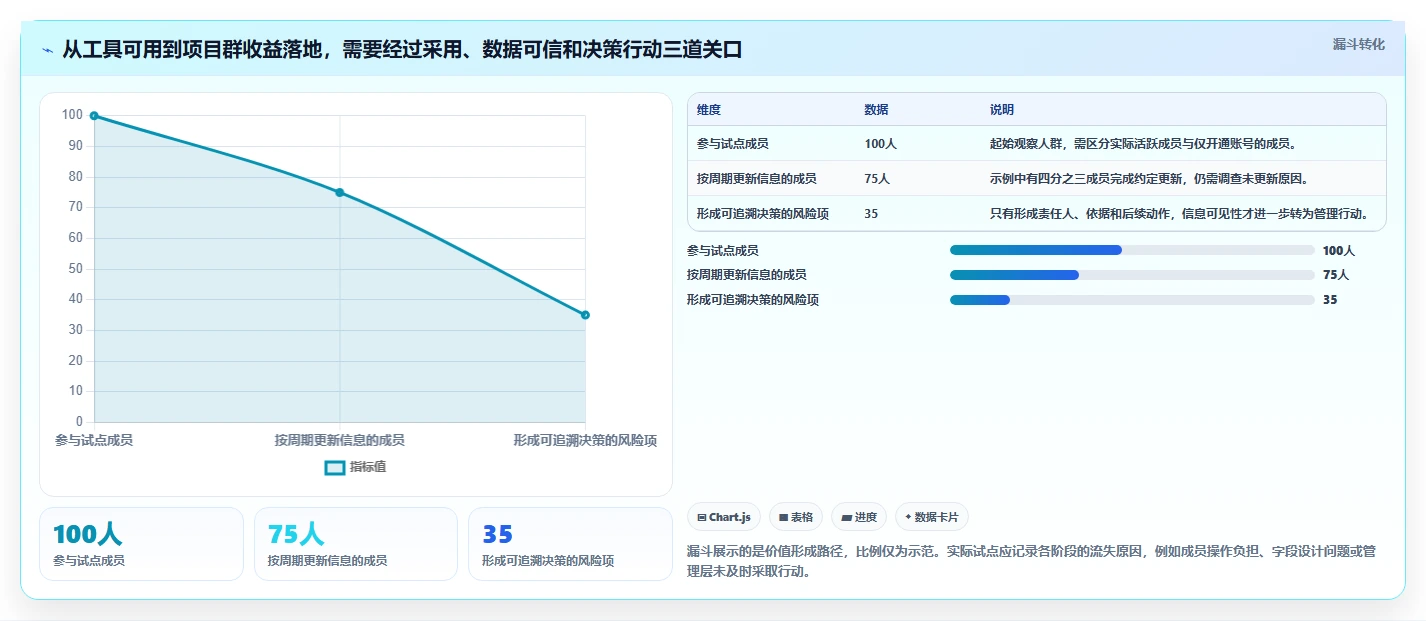Select the chart data point at 75

[x=340, y=192]
